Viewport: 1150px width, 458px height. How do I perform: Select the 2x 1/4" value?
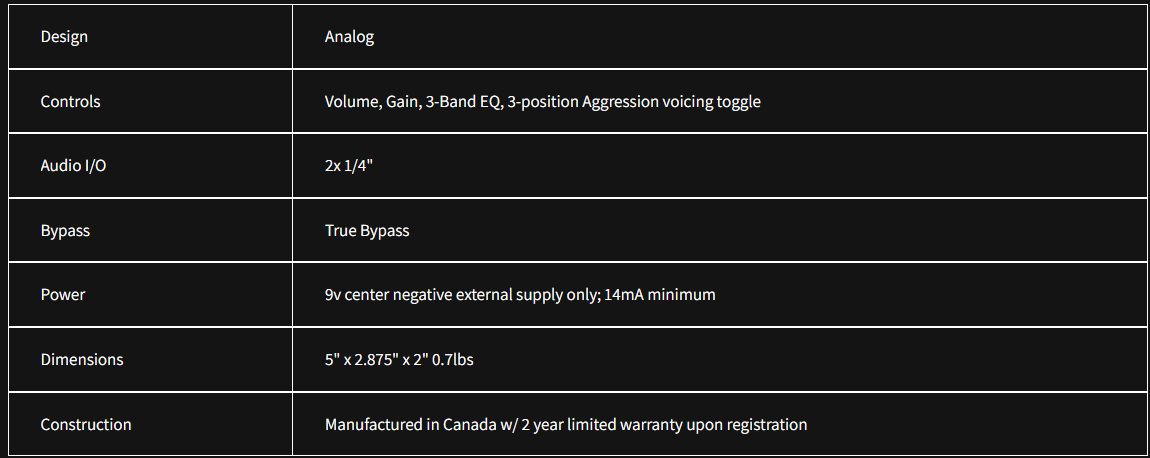click(349, 166)
